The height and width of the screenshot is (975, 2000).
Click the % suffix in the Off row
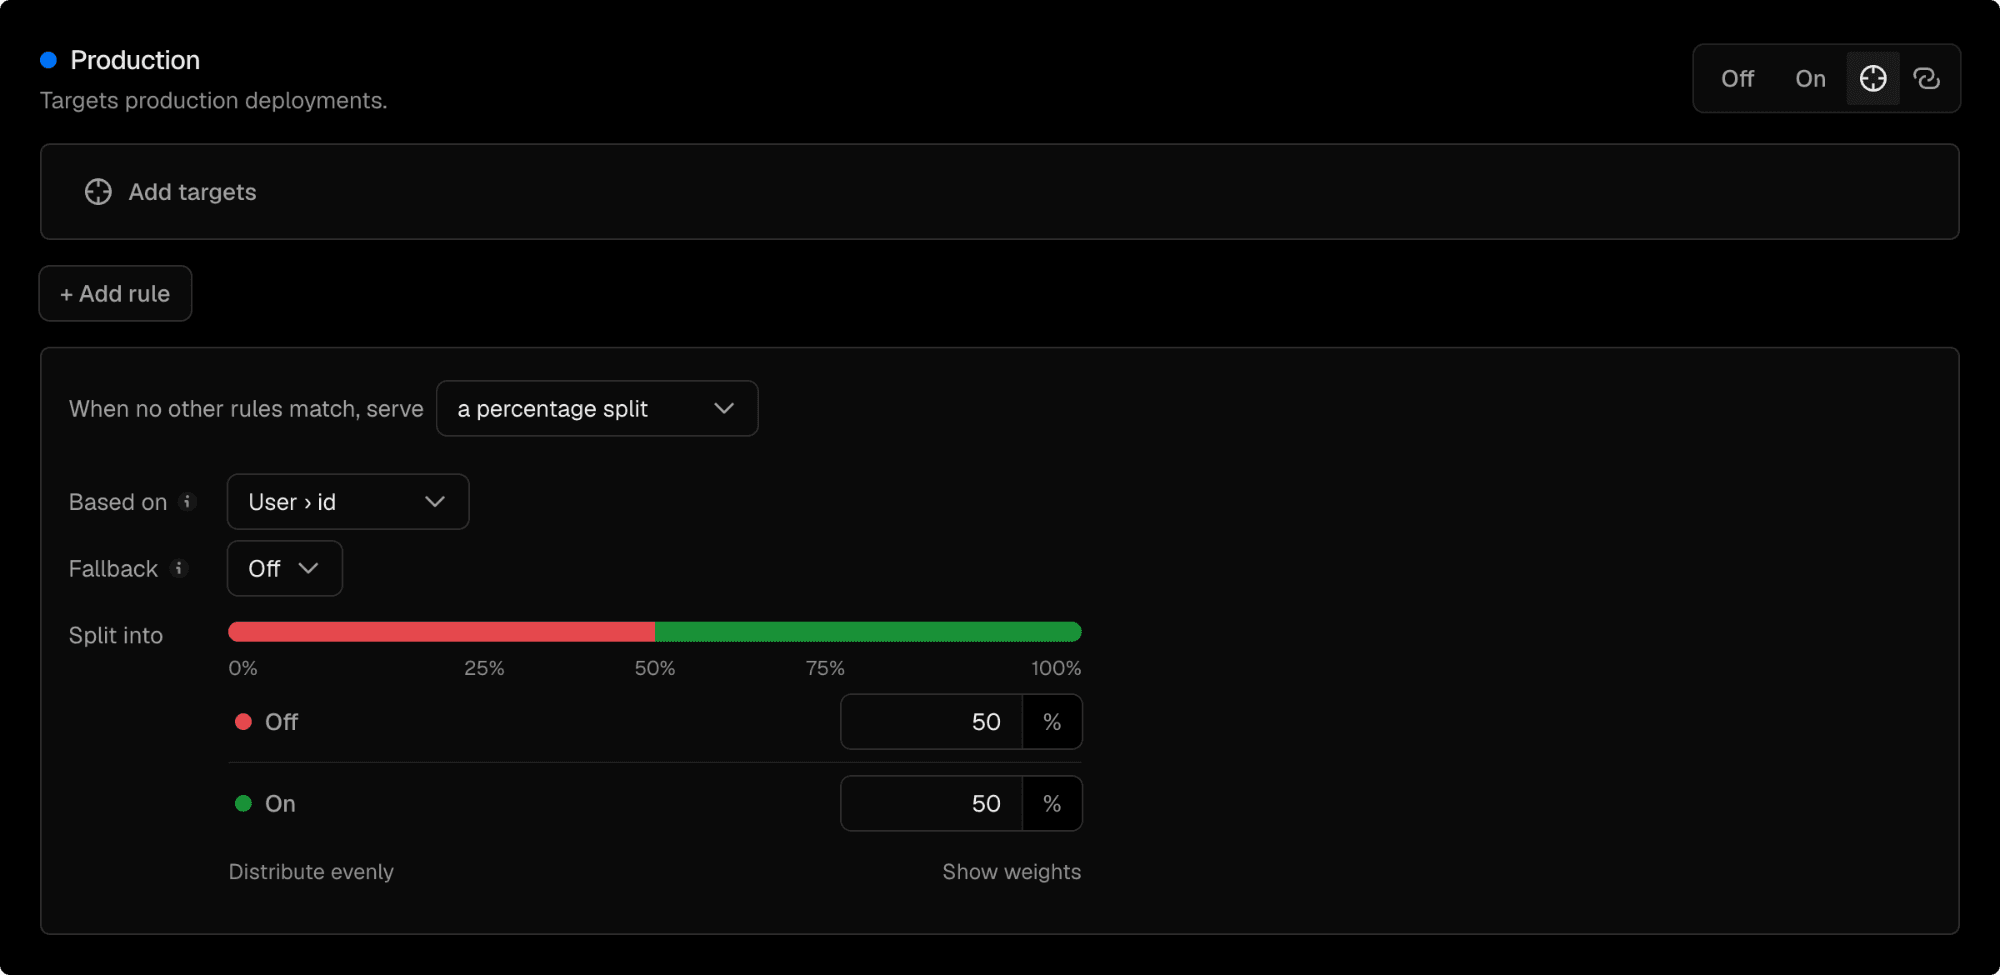coord(1052,722)
